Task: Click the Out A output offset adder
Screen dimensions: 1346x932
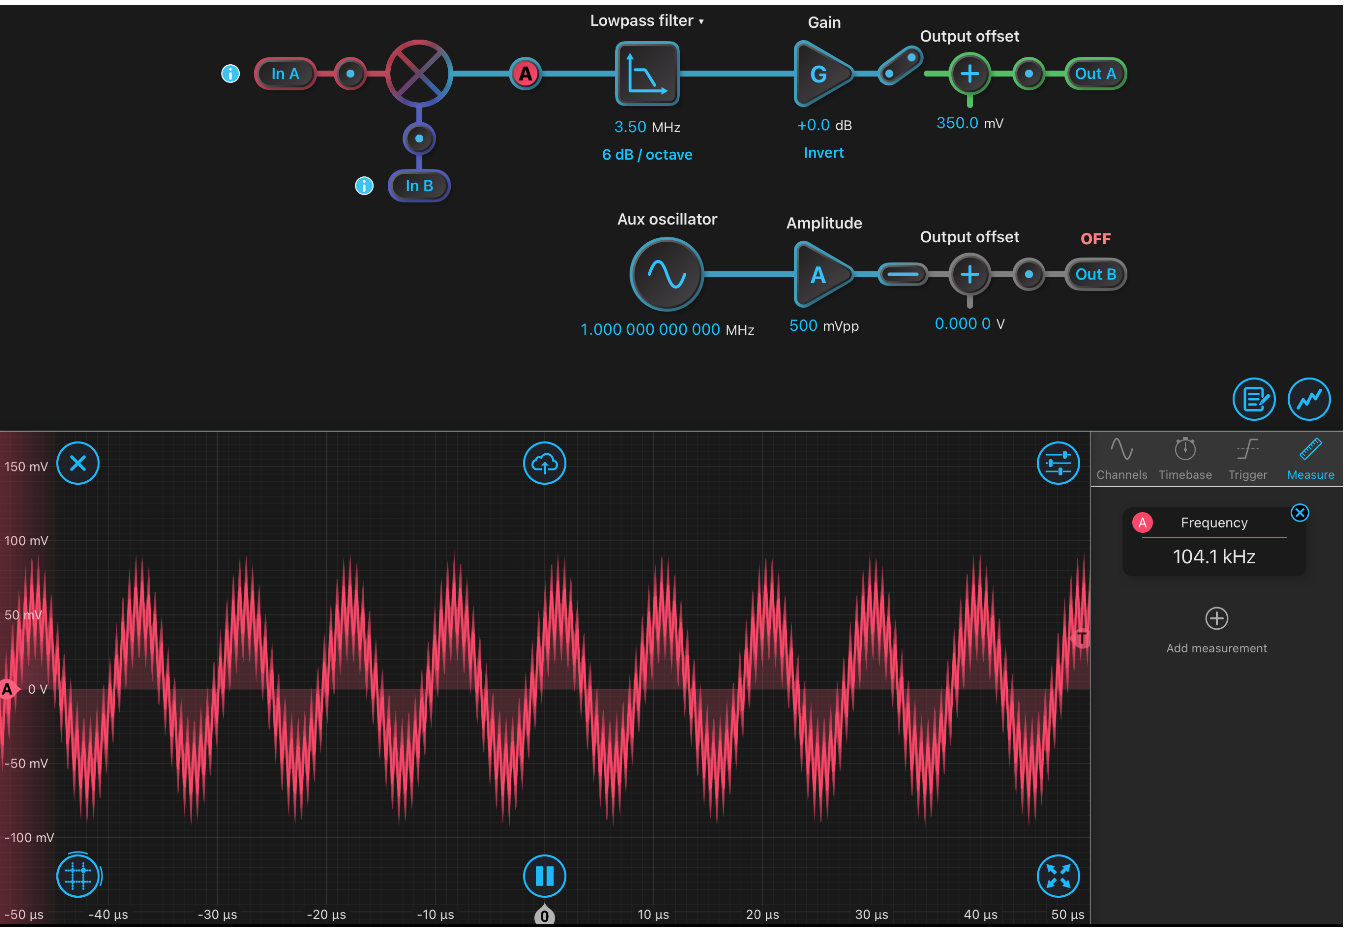Action: tap(969, 74)
